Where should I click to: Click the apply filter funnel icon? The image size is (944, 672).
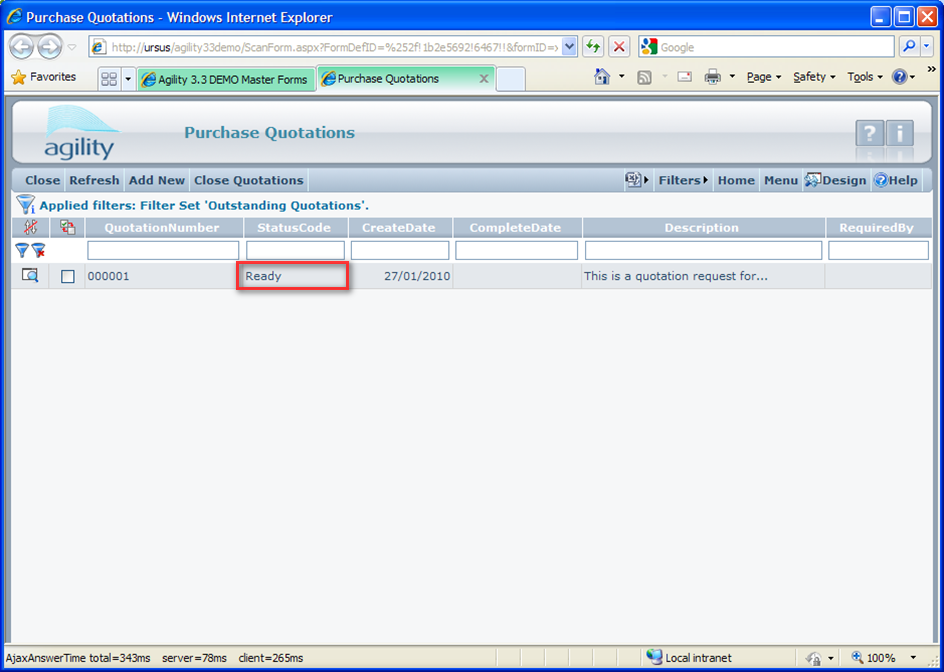(x=21, y=251)
